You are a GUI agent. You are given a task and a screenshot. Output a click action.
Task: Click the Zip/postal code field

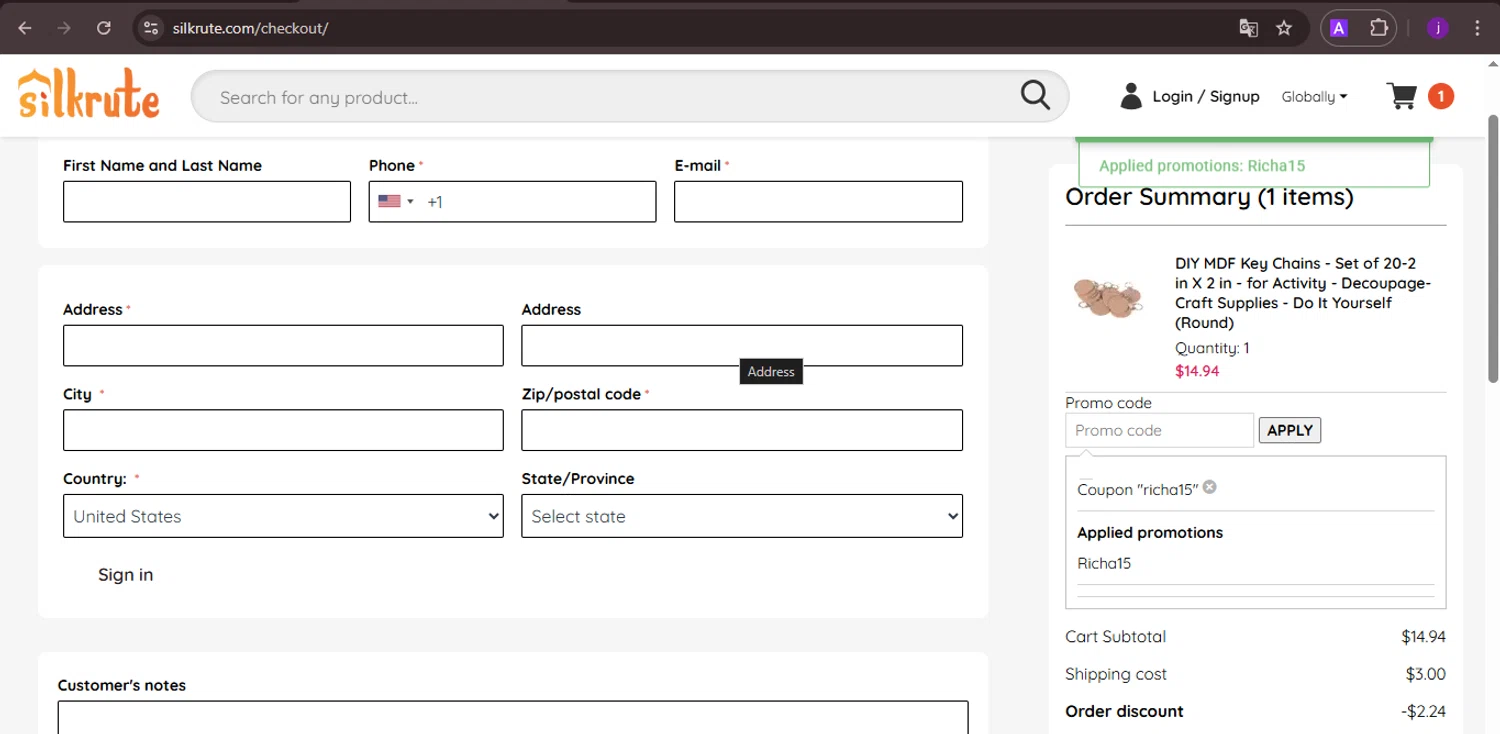tap(742, 430)
